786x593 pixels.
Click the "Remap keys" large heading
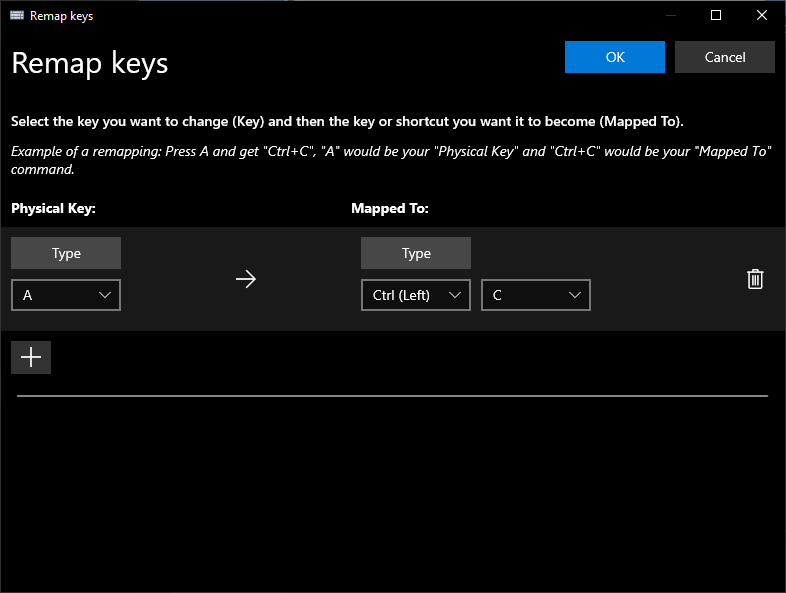pos(90,64)
